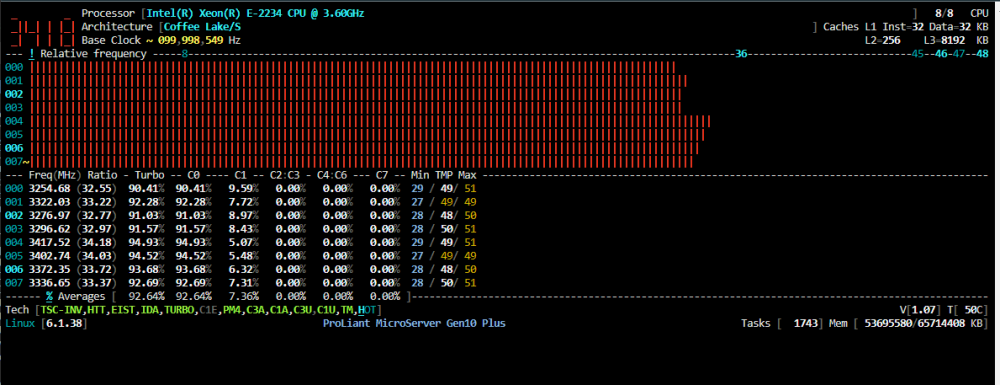Click the C1 value 5.07%
This screenshot has width=1000, height=385.
243,242
